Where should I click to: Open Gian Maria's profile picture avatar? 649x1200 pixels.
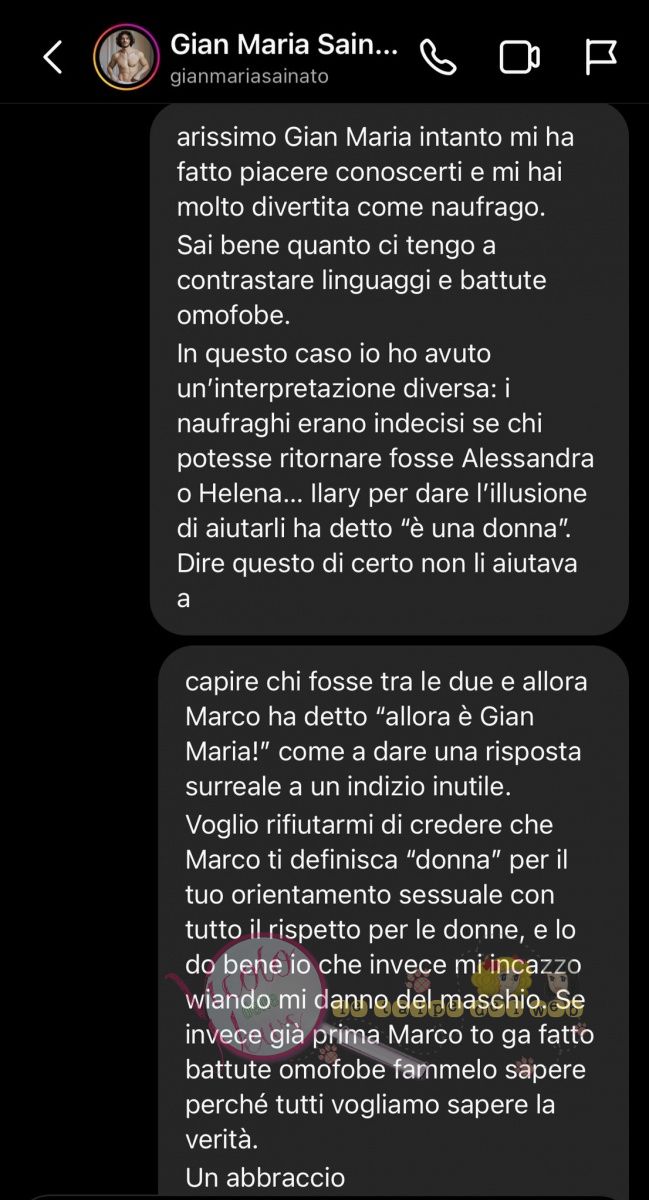tap(125, 57)
